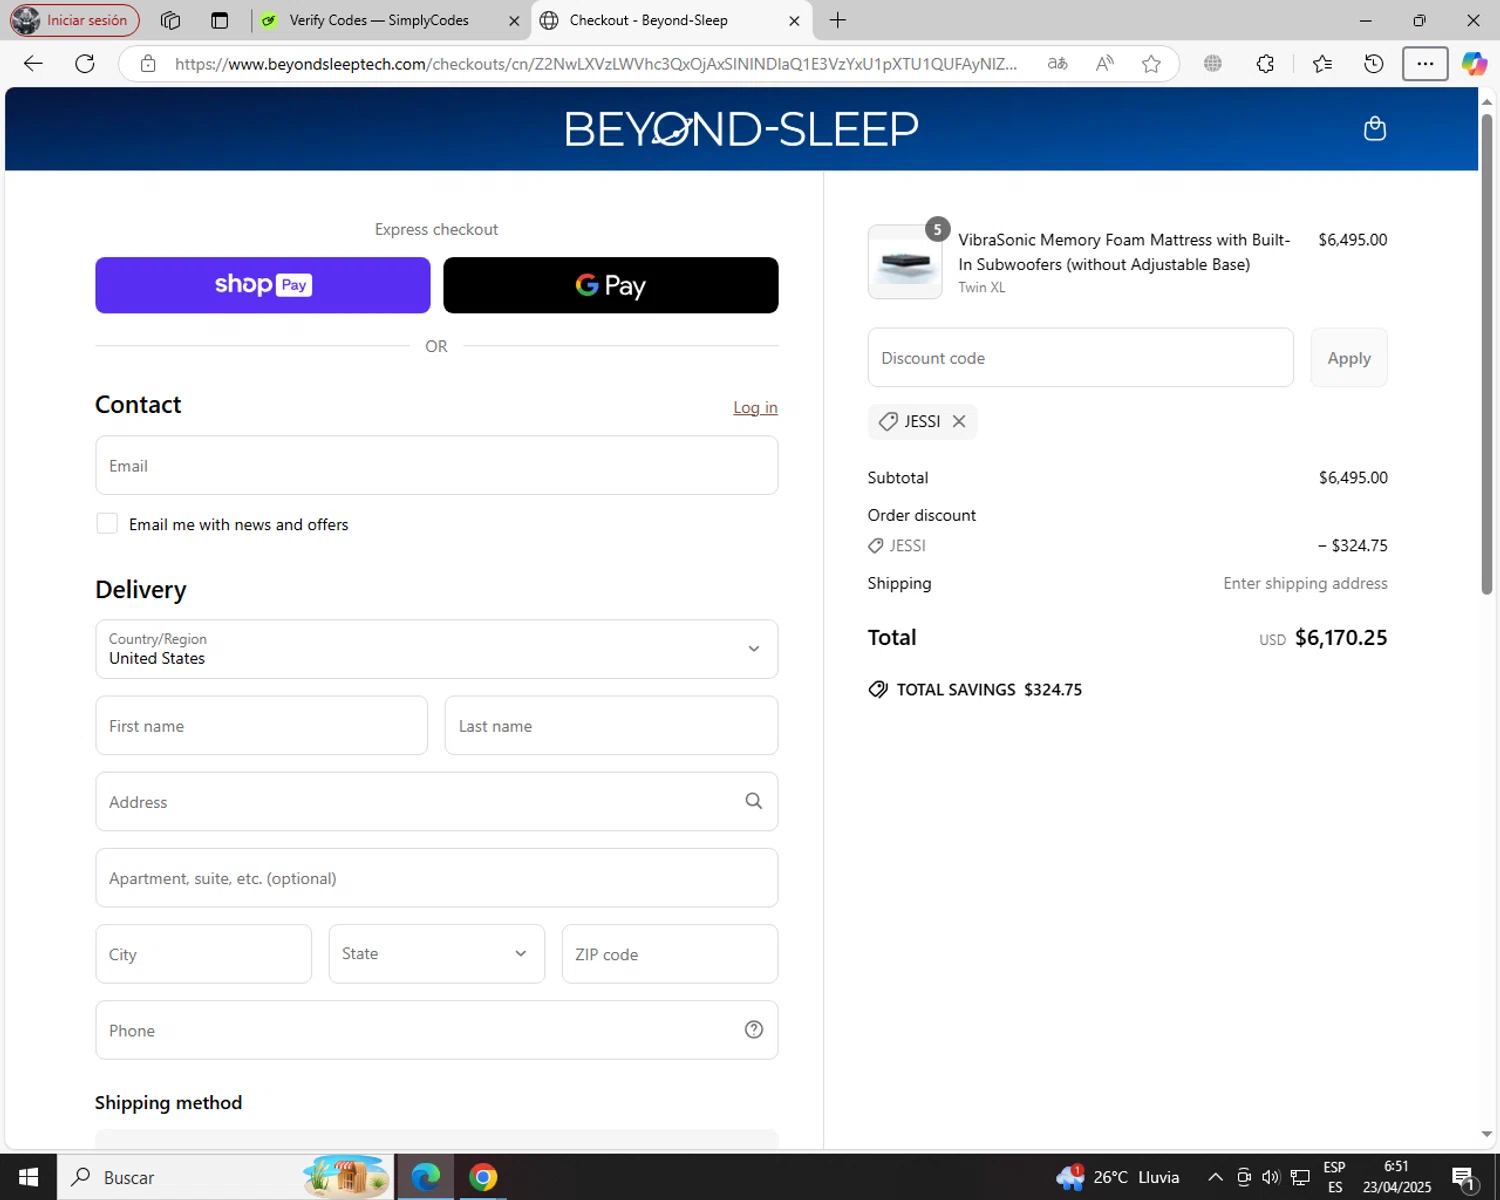
Task: Focus the Email input field
Action: [437, 465]
